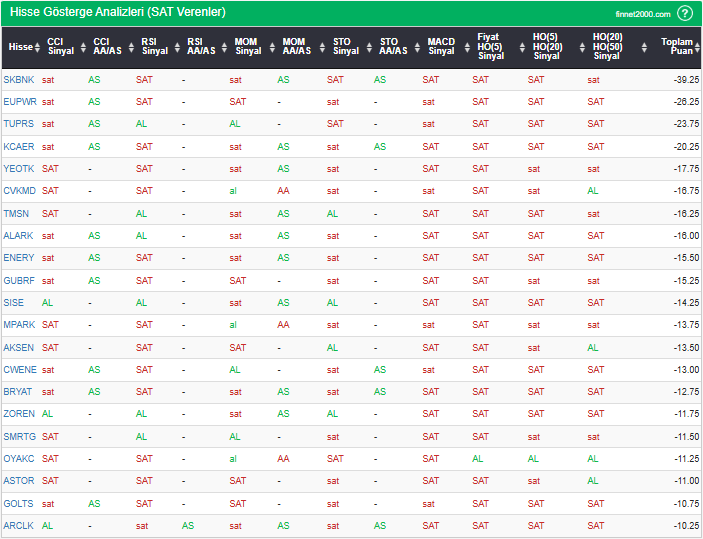703x539 pixels.
Task: Sort by HO(5) HO(20) Sinyal arrows
Action: pos(582,47)
